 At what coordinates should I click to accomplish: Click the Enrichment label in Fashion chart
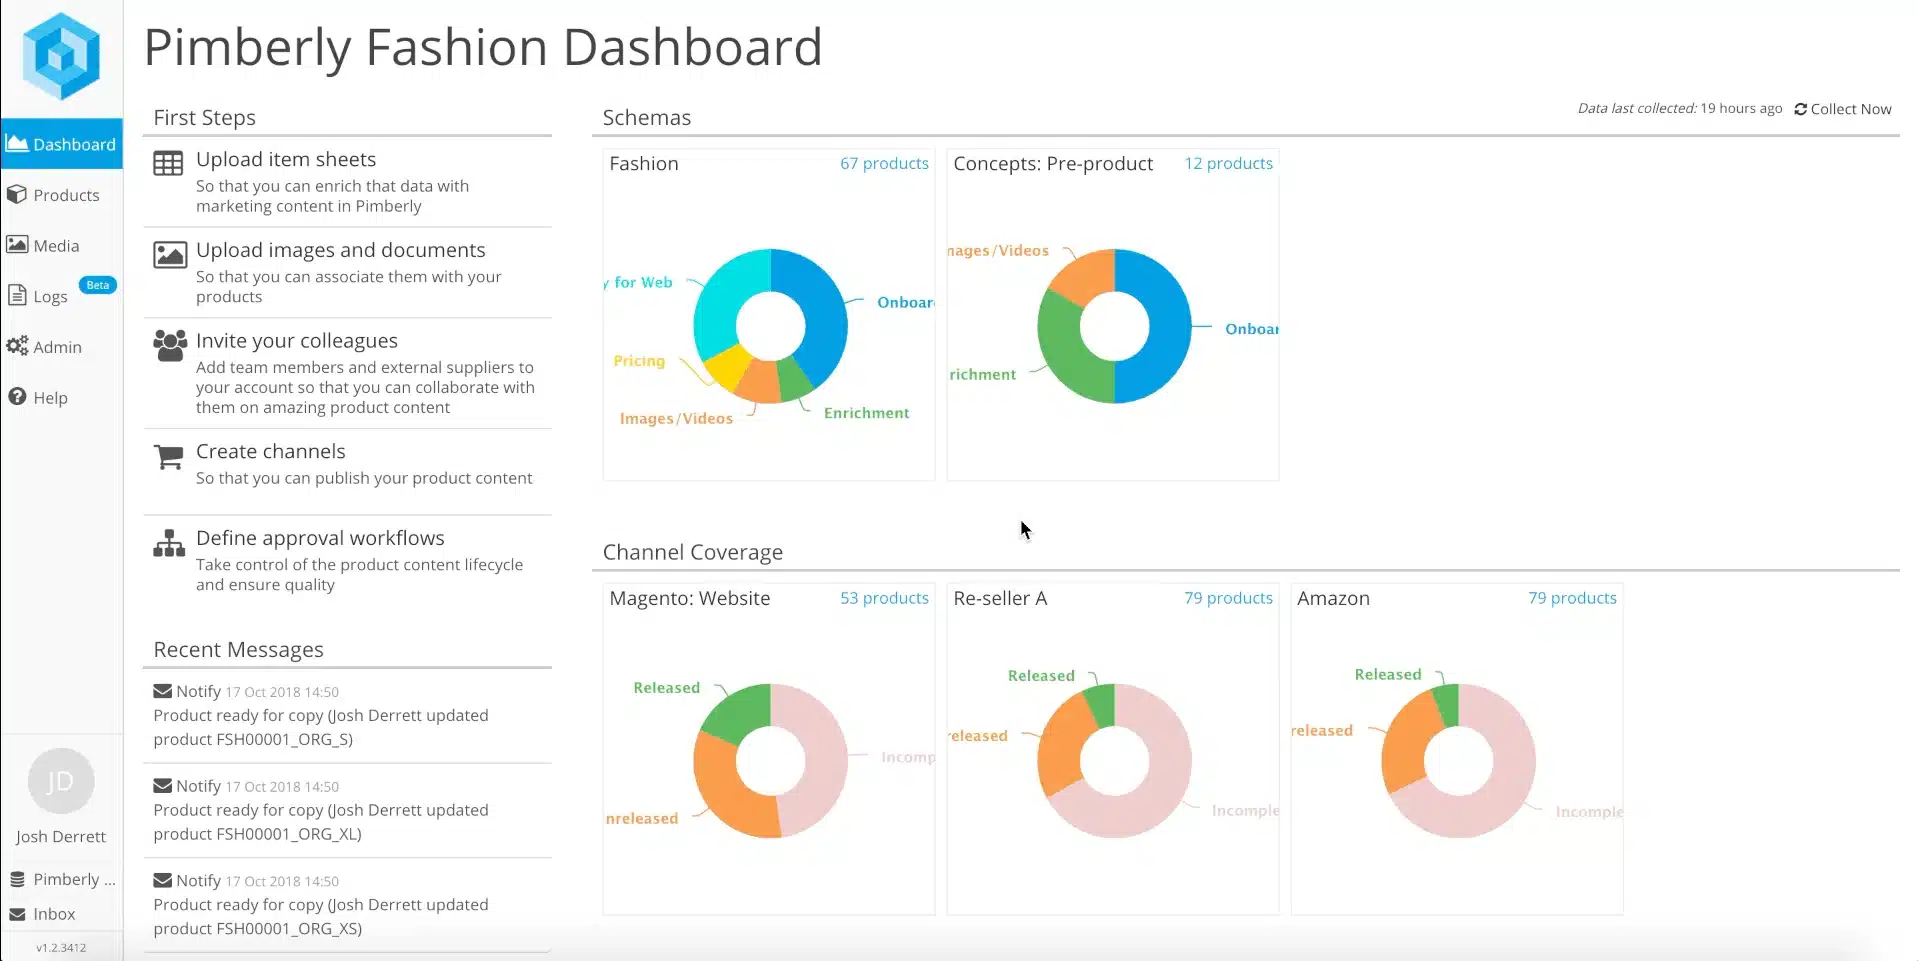(866, 413)
